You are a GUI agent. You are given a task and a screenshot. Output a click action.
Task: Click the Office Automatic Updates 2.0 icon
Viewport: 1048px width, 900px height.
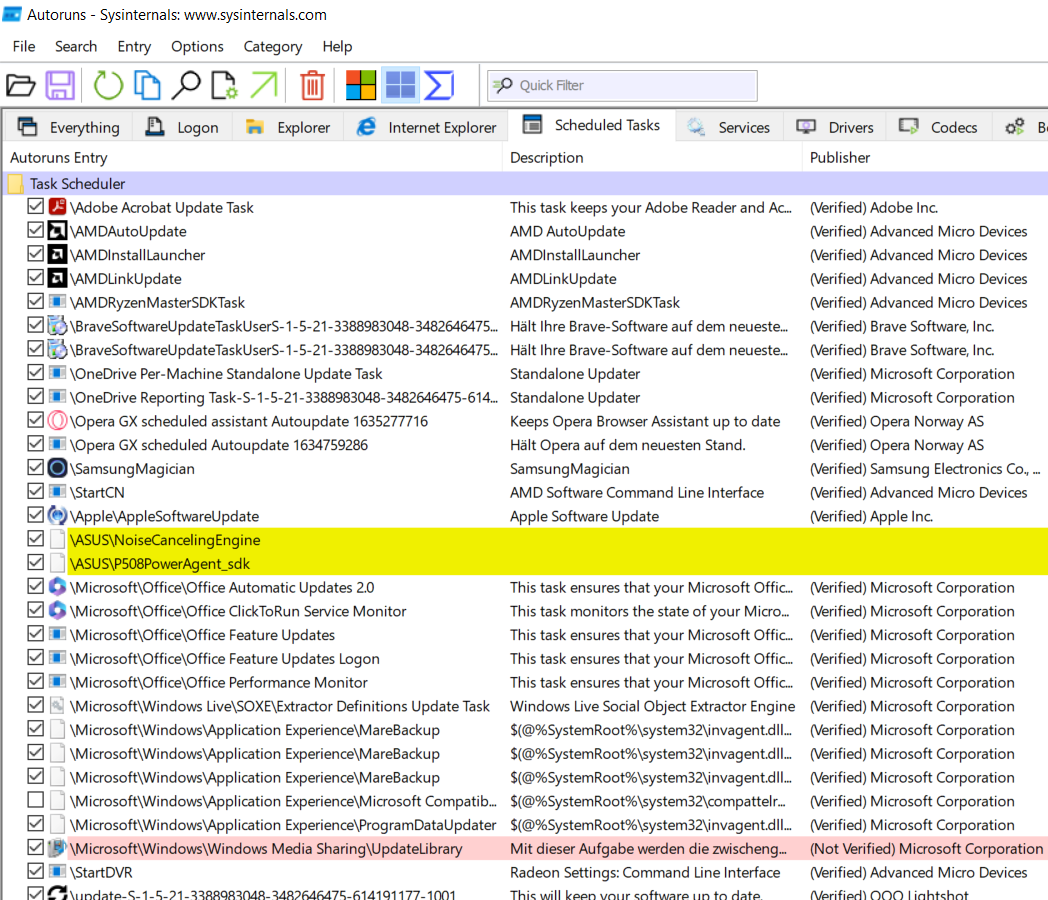pyautogui.click(x=57, y=587)
